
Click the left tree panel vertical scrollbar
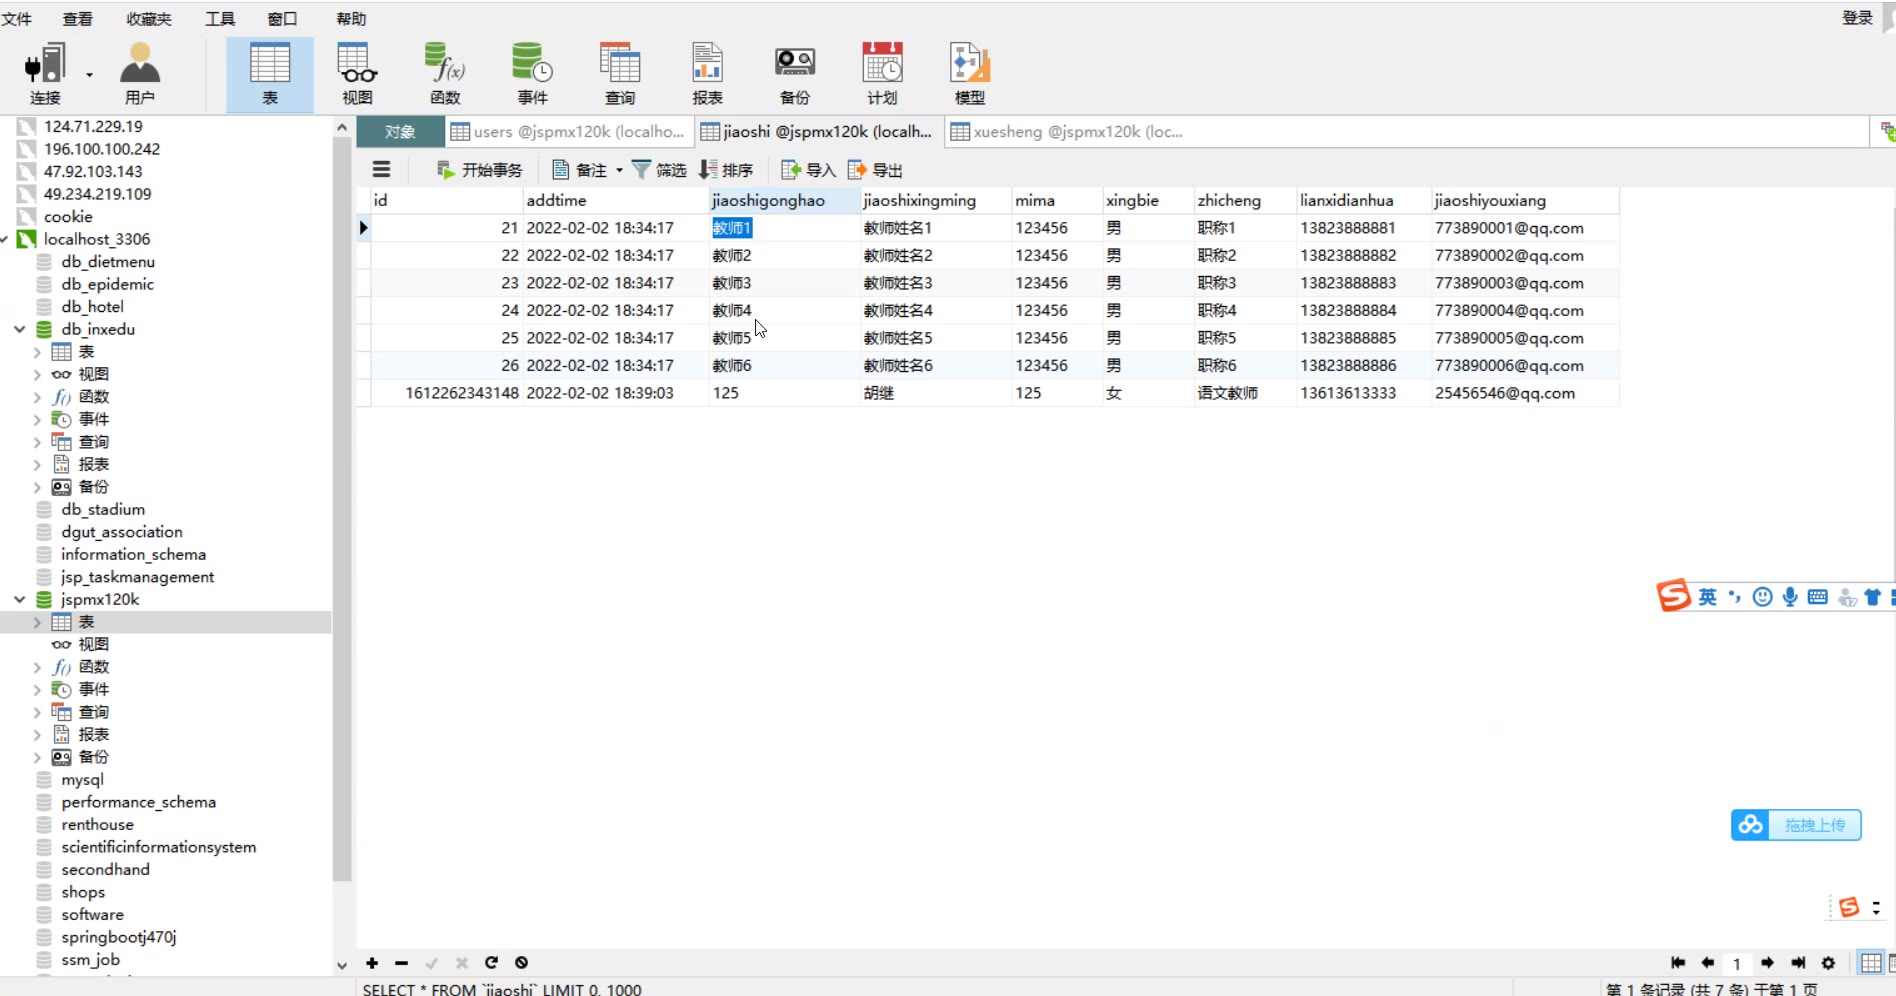pyautogui.click(x=342, y=500)
